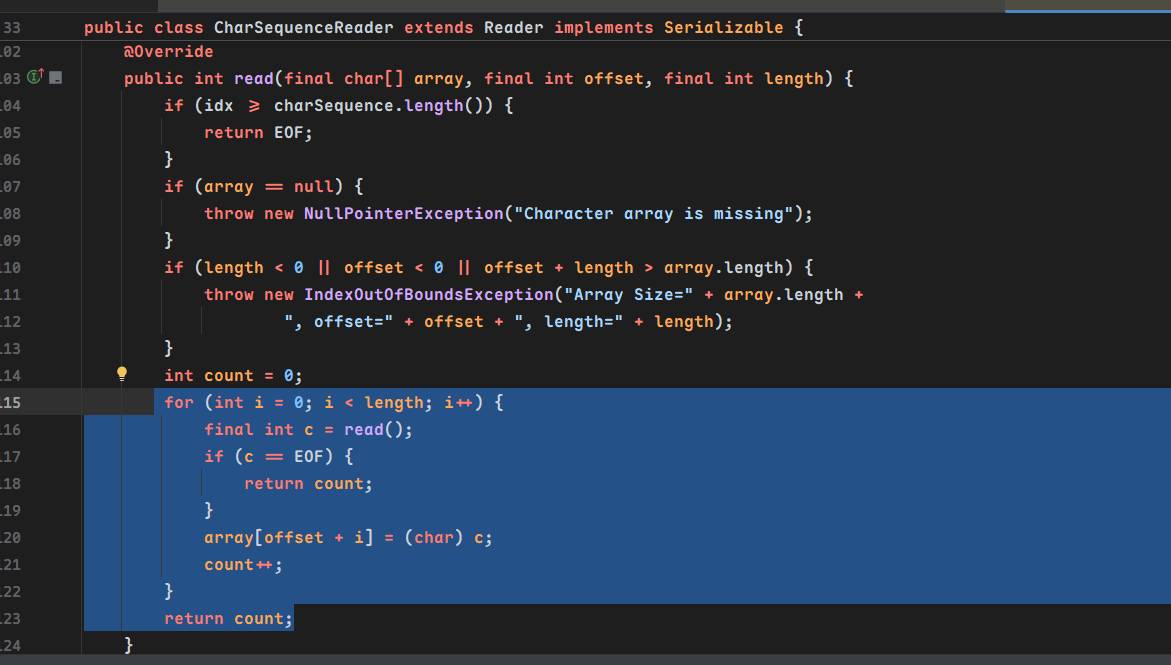The image size is (1171, 665).
Task: Collapse the read method using fold marker
Action: 56,78
